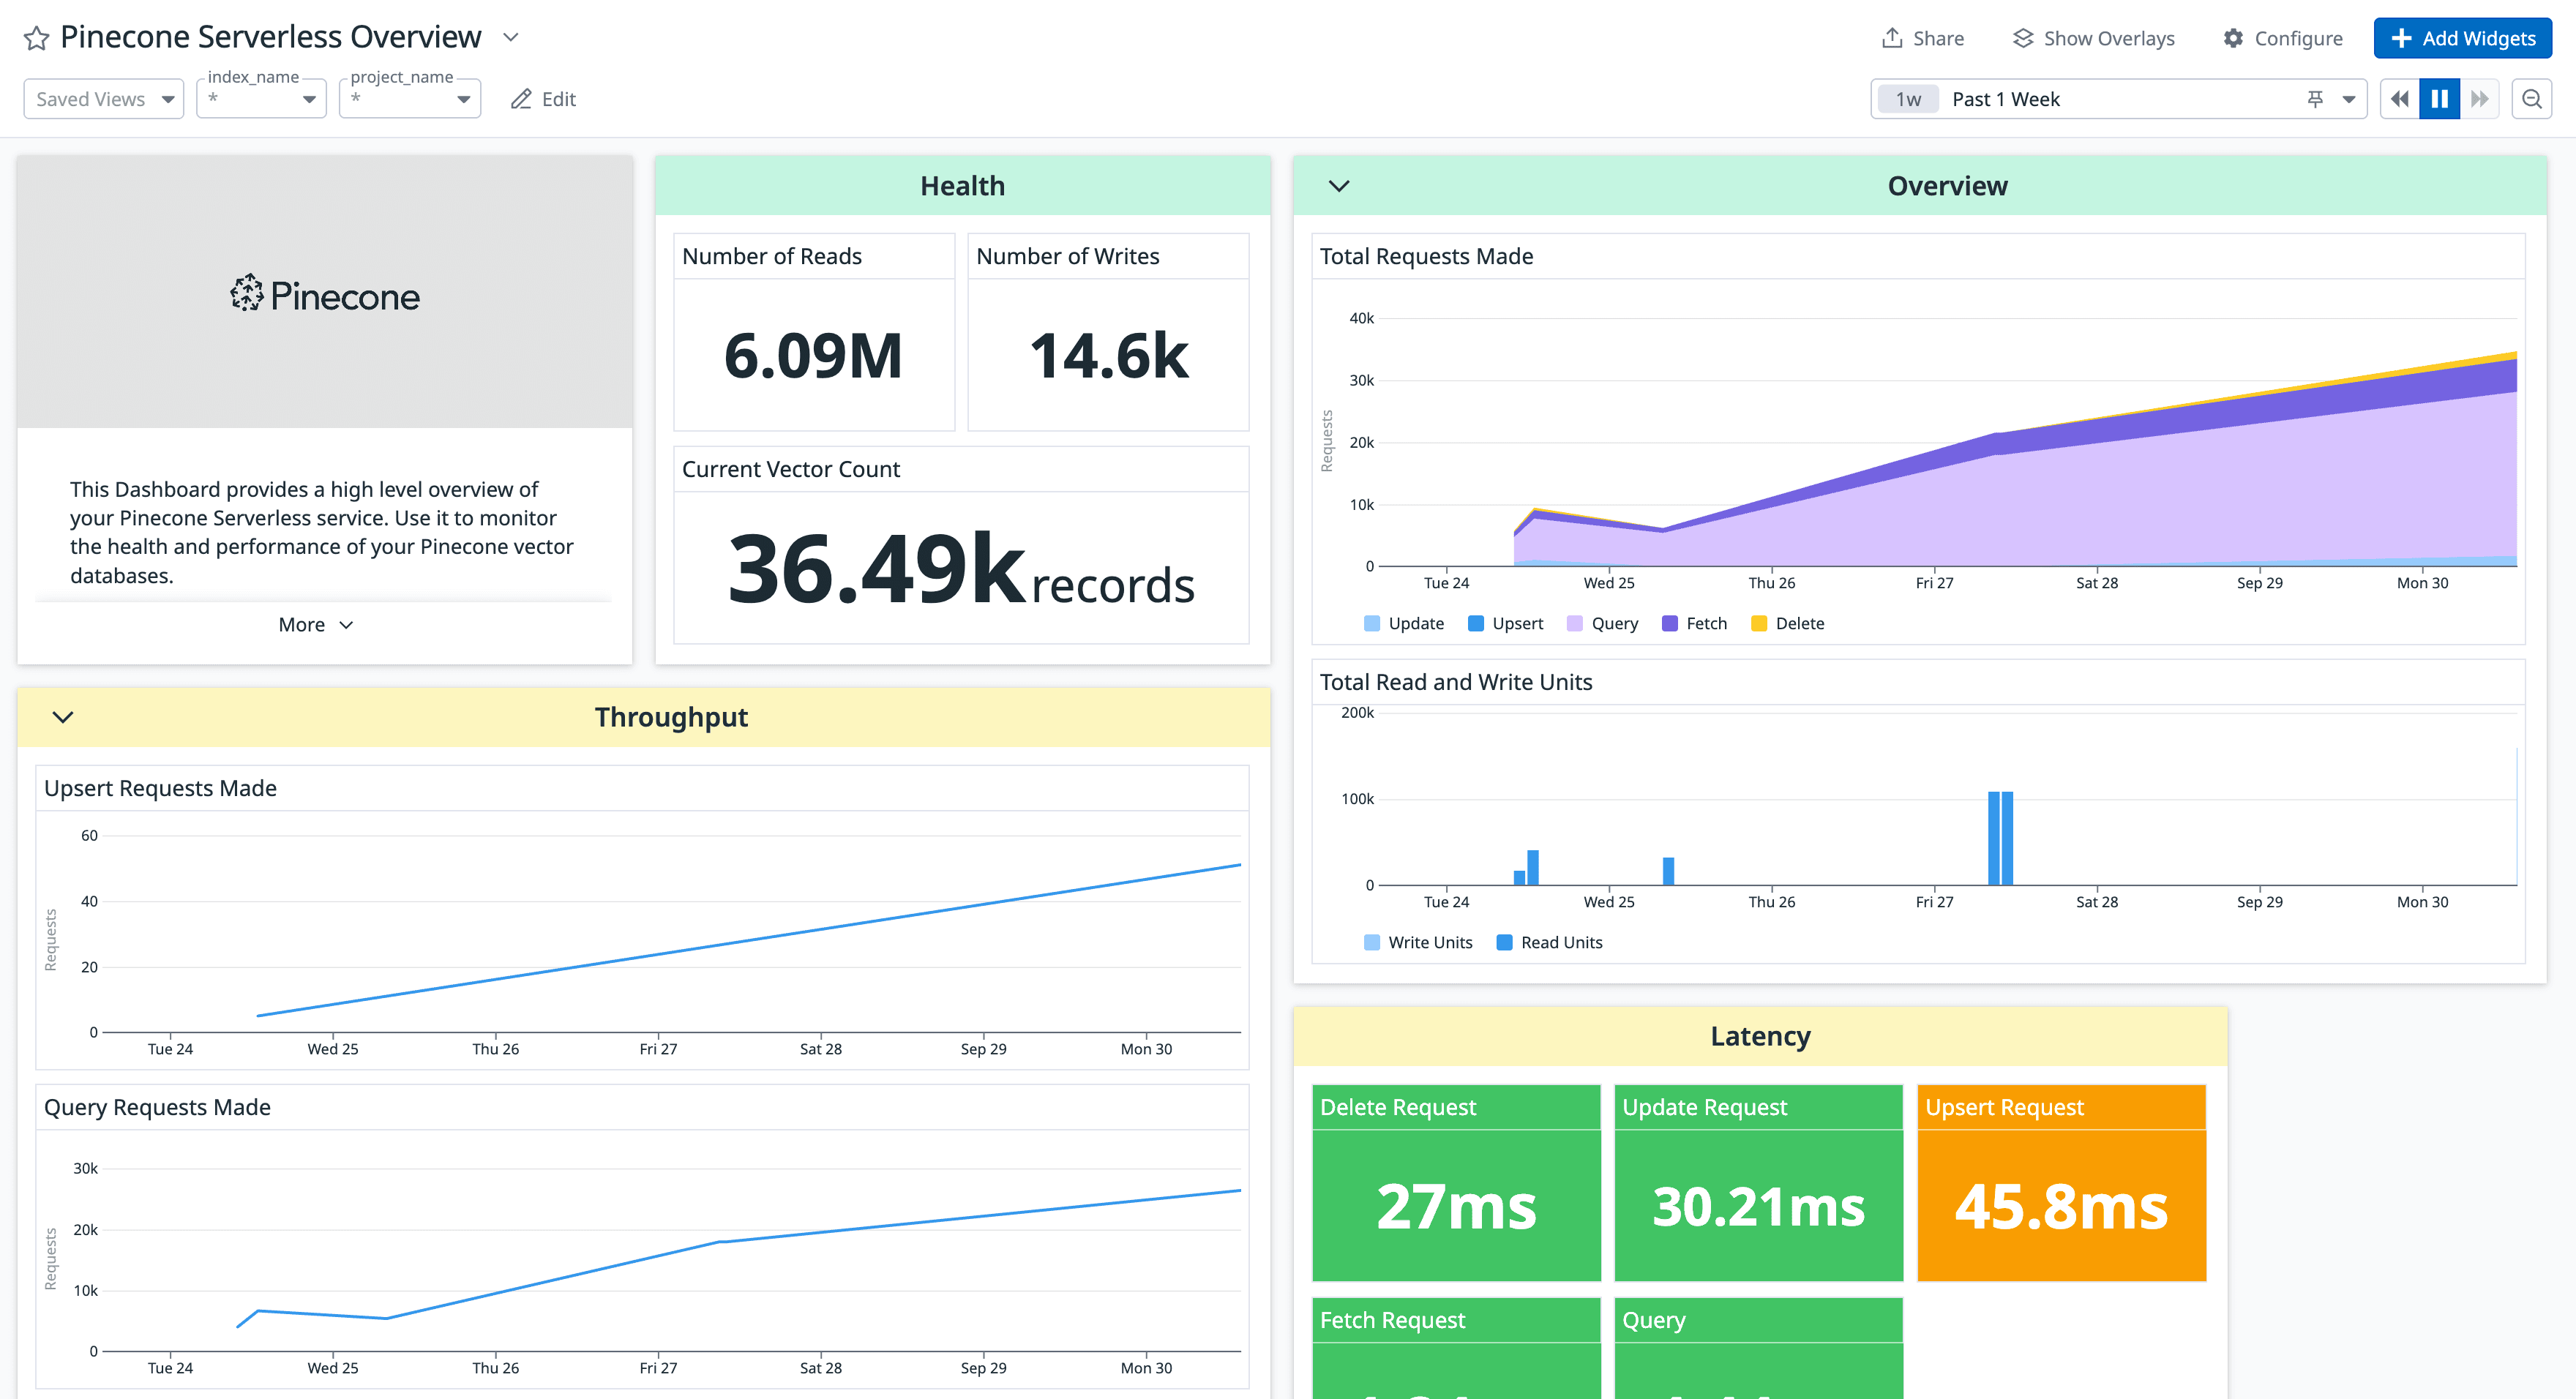Pause live dashboard updates

[x=2439, y=99]
